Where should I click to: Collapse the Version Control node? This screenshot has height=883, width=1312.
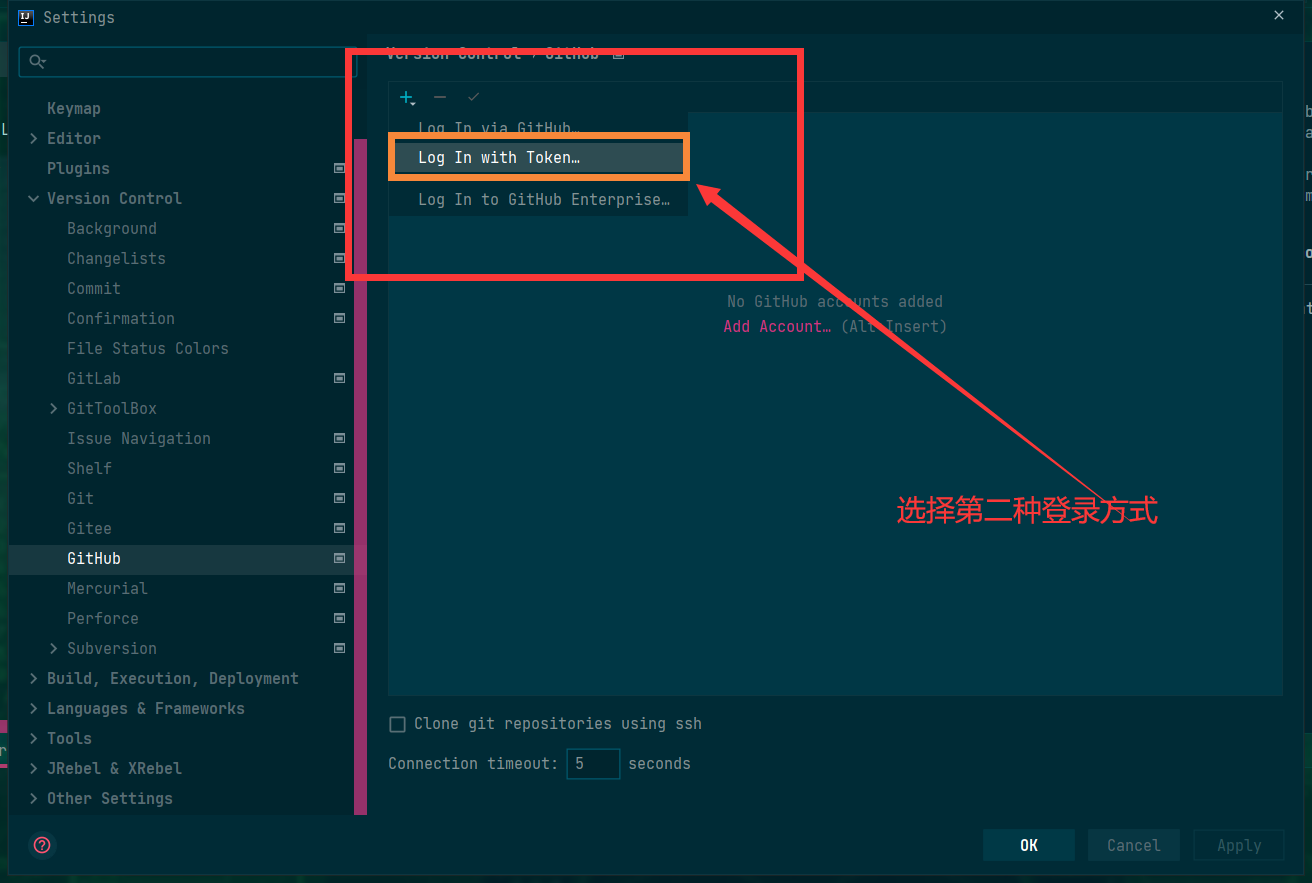pyautogui.click(x=33, y=198)
